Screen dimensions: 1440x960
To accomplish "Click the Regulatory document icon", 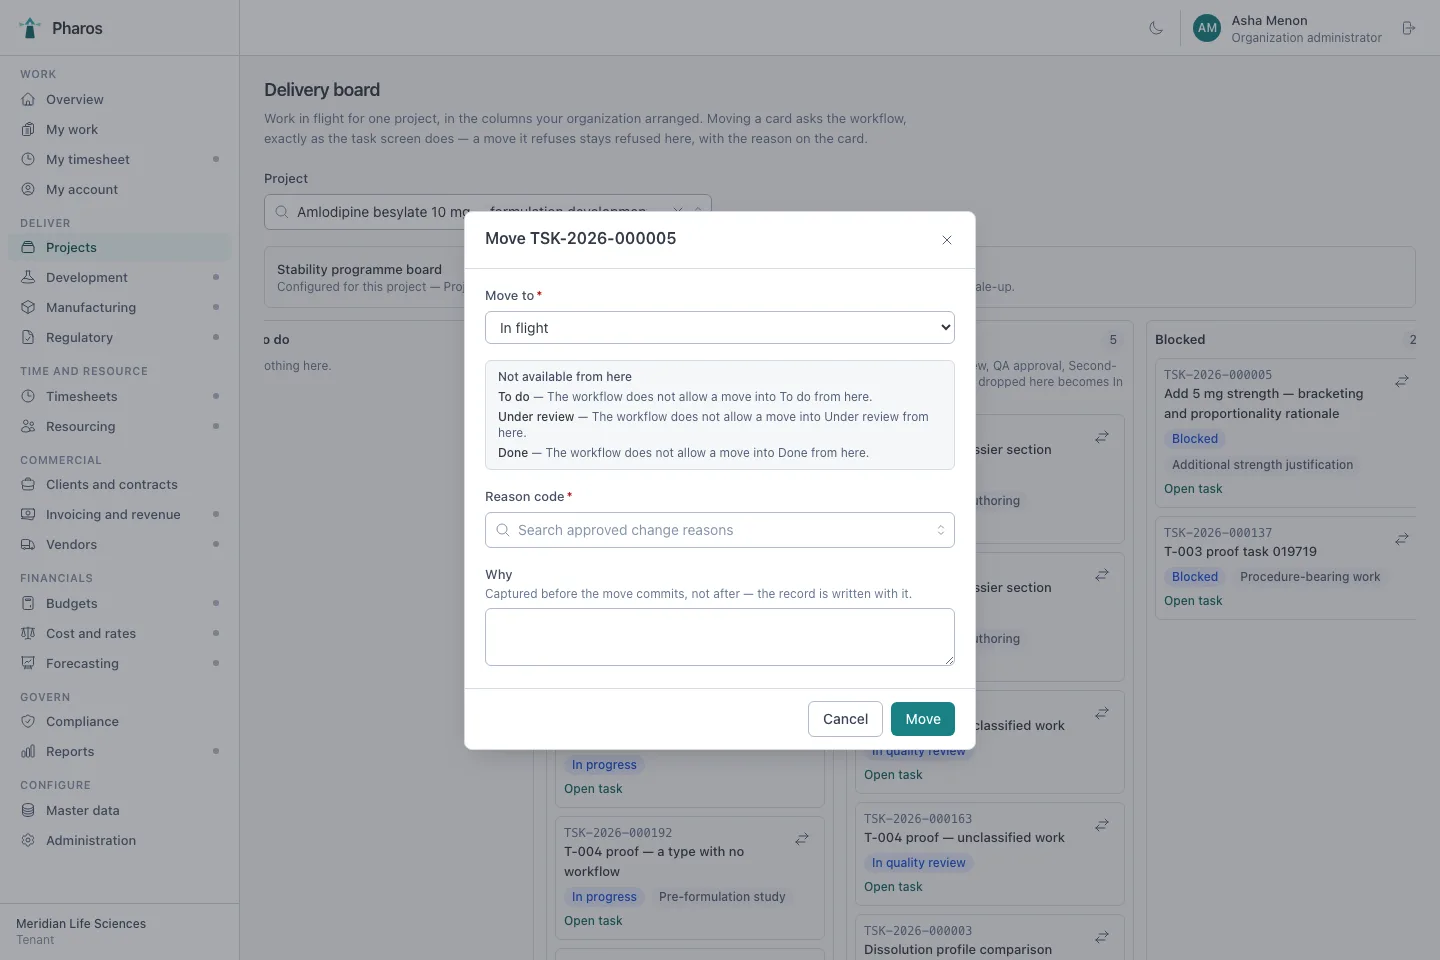I will click(28, 337).
